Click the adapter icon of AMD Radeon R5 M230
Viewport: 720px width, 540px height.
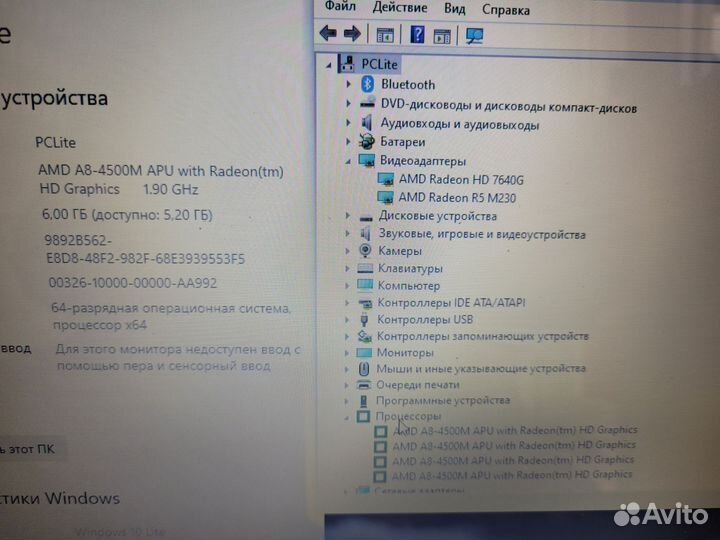point(385,197)
